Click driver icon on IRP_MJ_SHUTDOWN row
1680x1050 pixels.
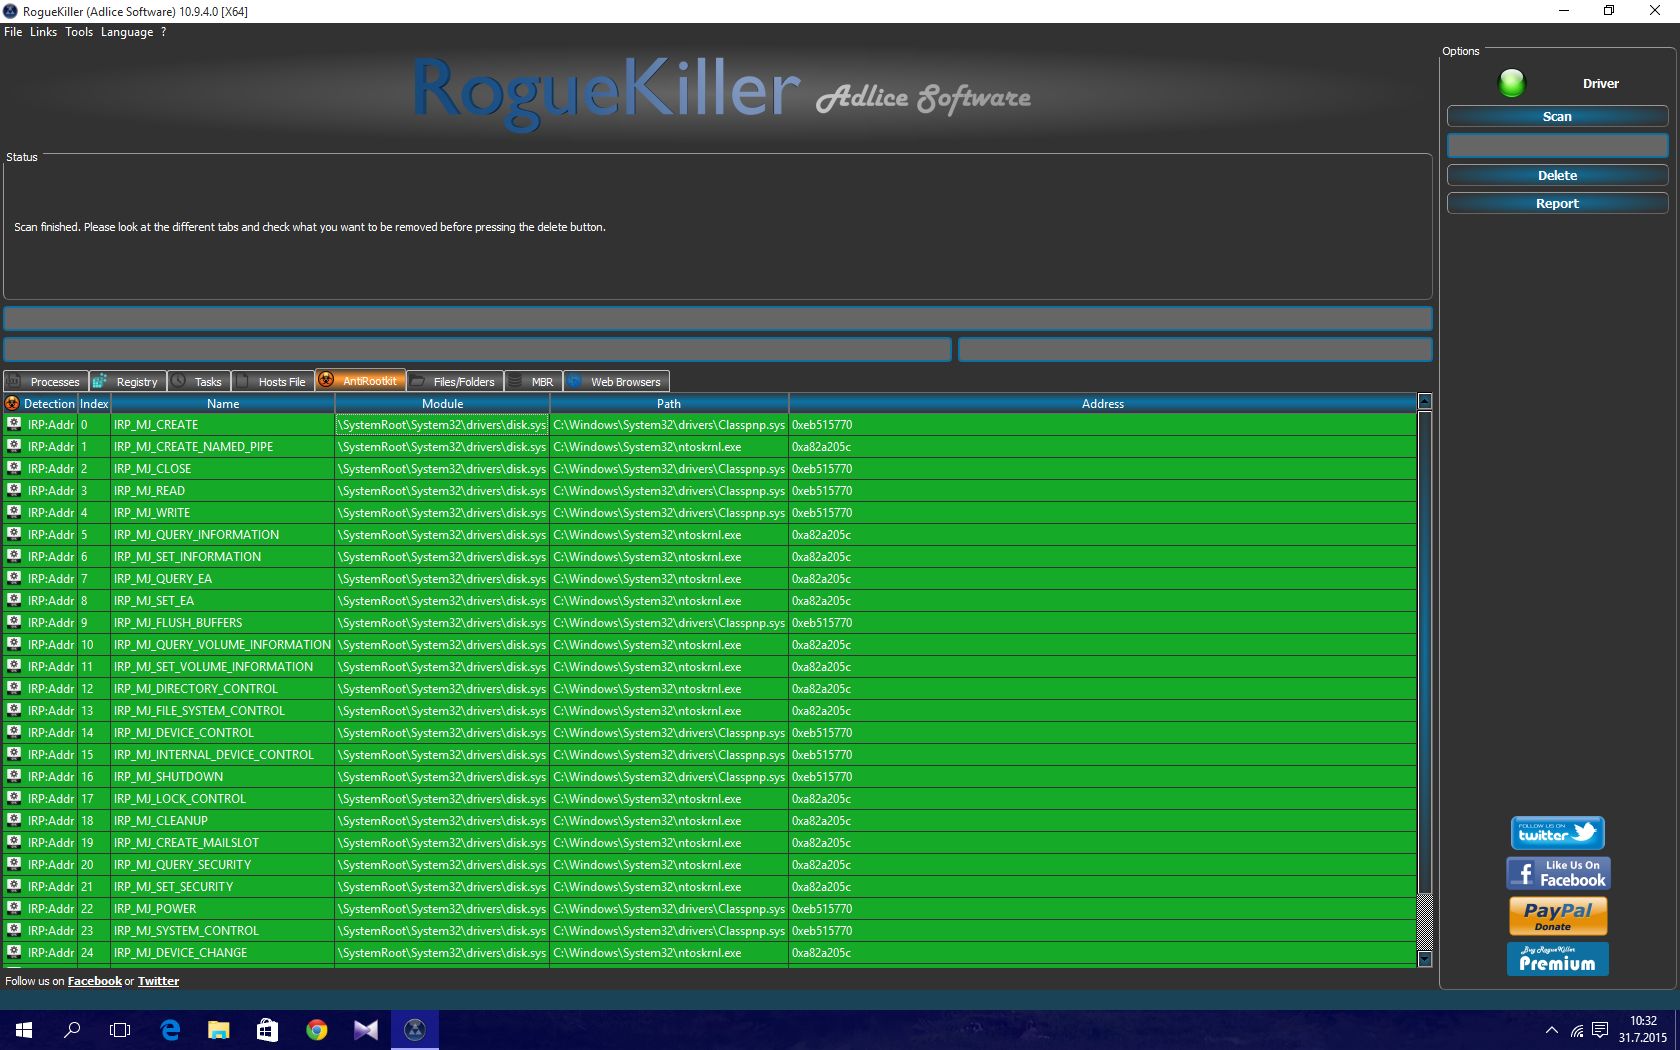pos(14,776)
